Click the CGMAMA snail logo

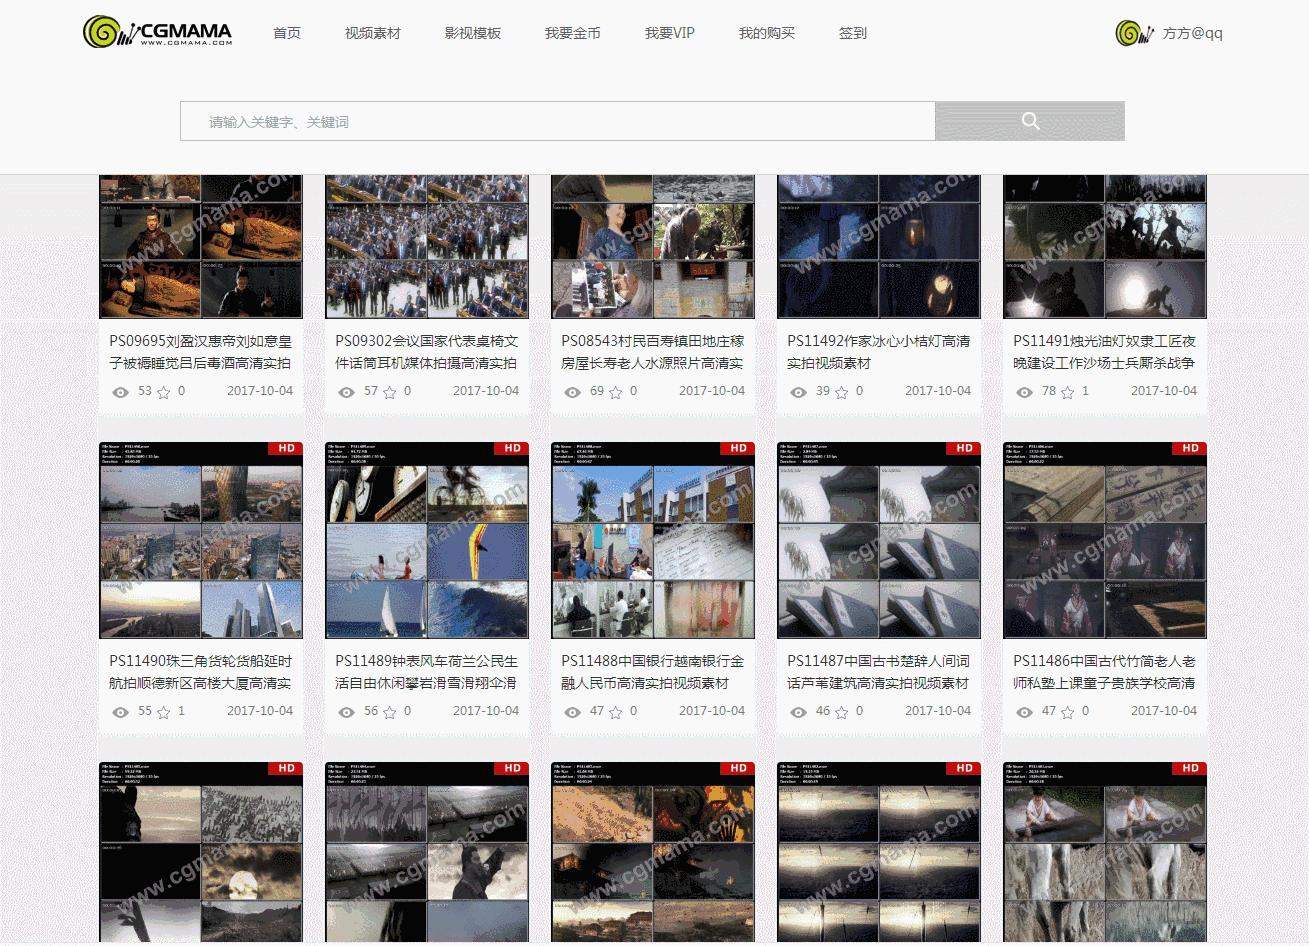tap(160, 31)
